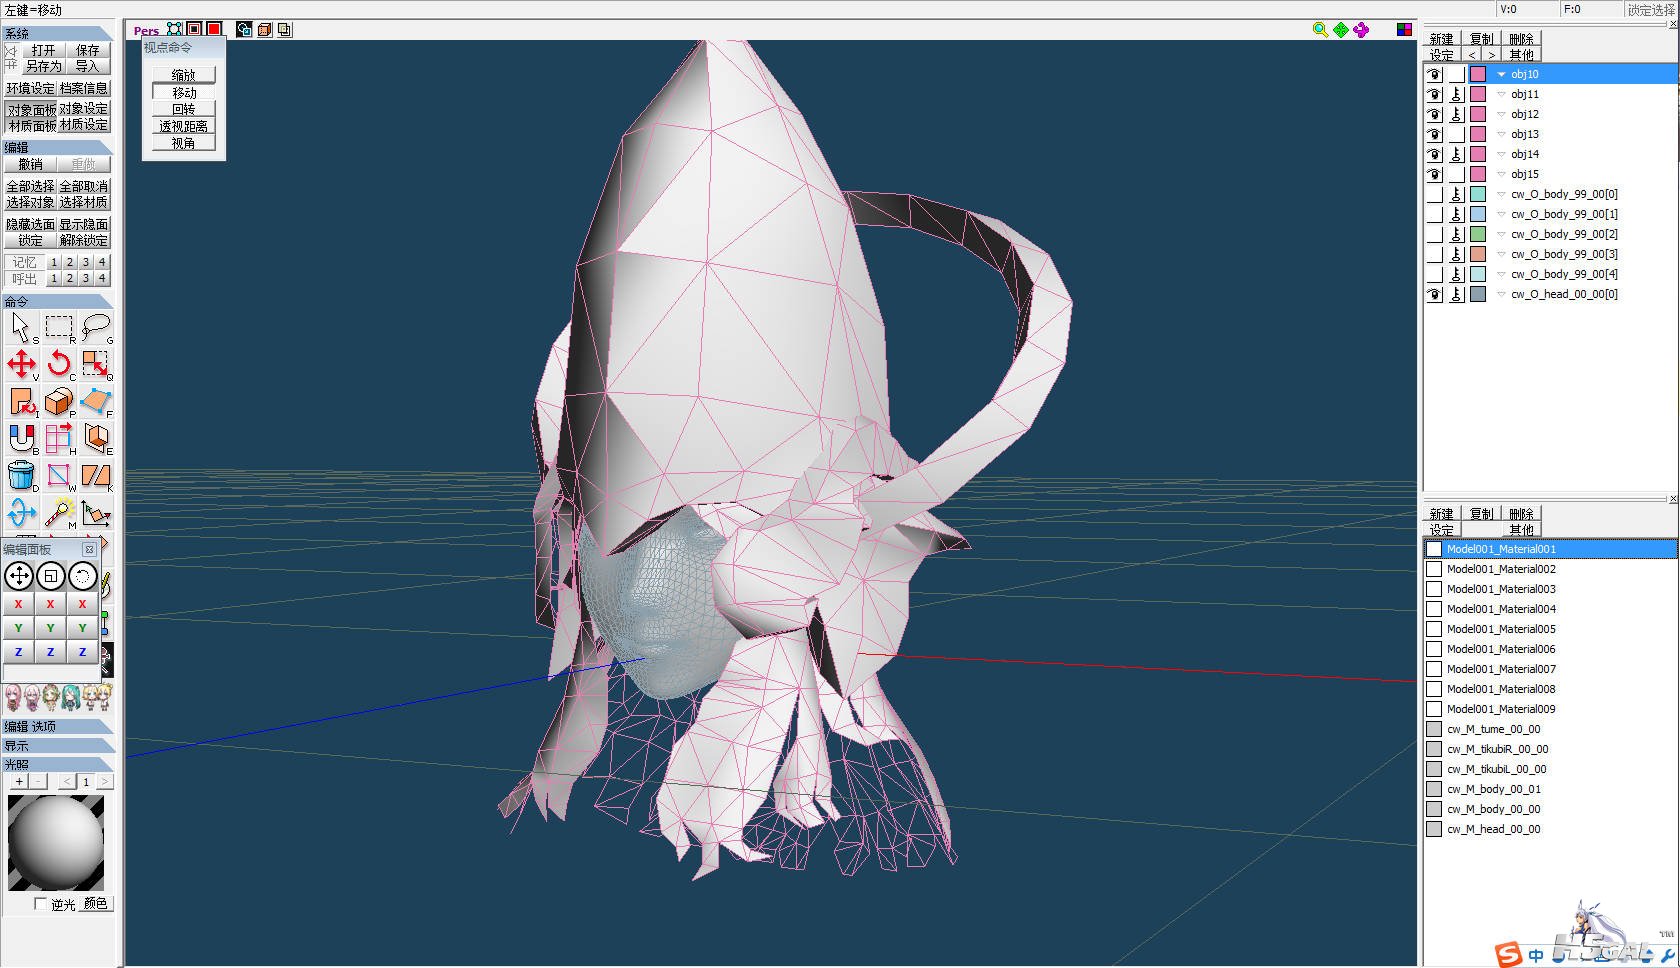Click the cw_O_head_00_00[0] gray color swatch

[1478, 294]
